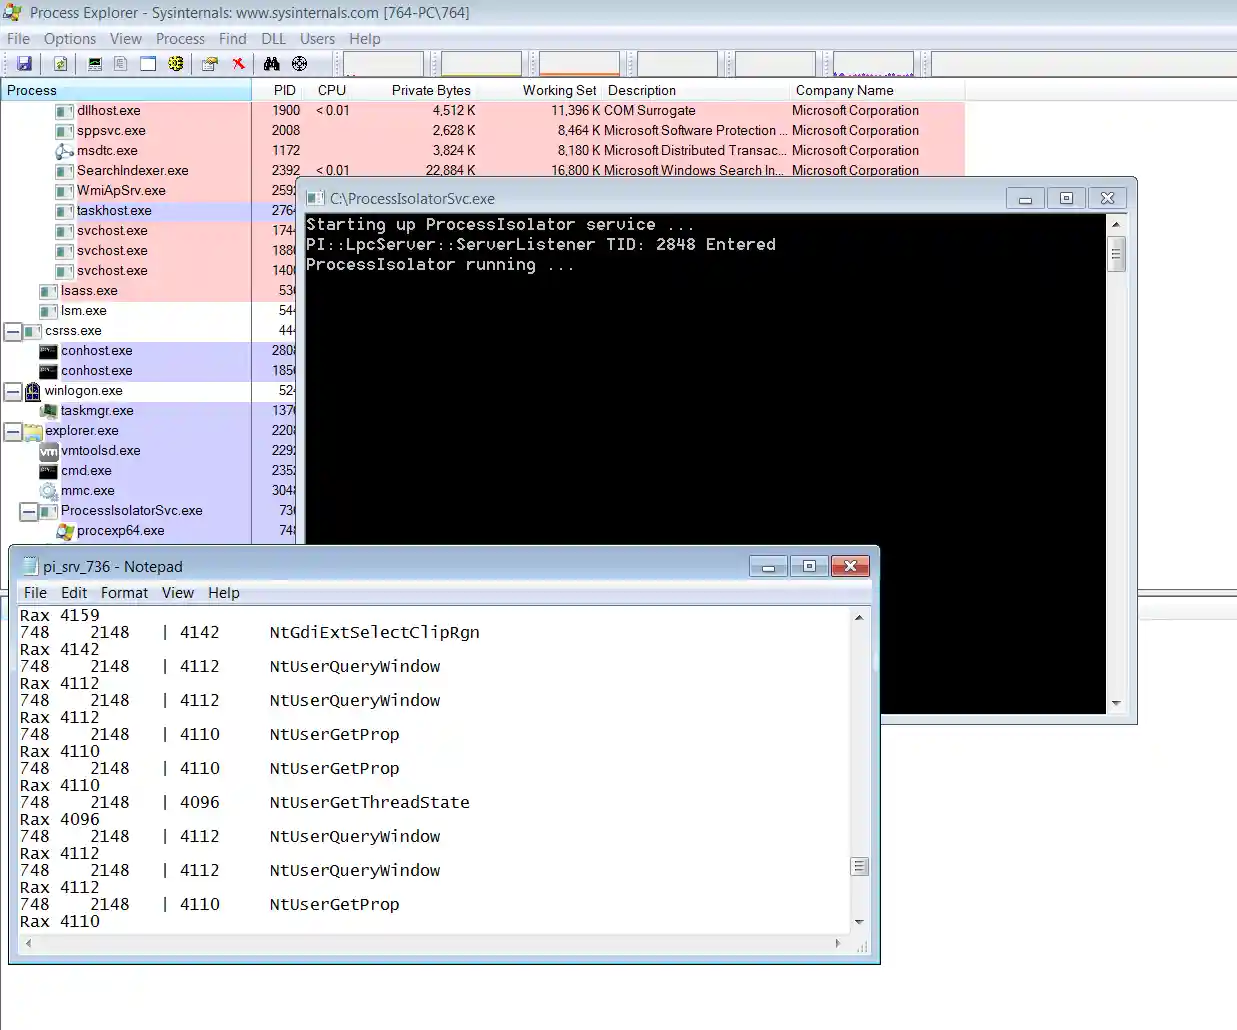Click the Company Name column header
Image resolution: width=1237 pixels, height=1030 pixels.
(x=844, y=90)
